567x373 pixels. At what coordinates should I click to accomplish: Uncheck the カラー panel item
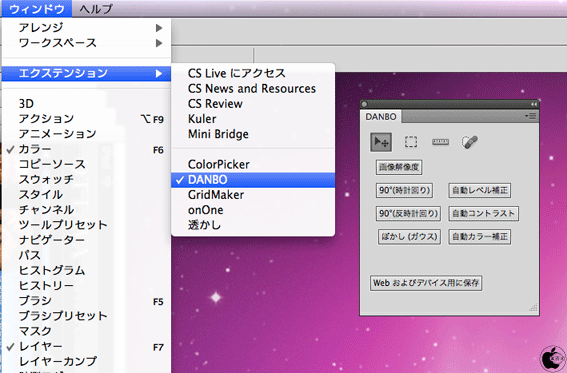tap(86, 149)
